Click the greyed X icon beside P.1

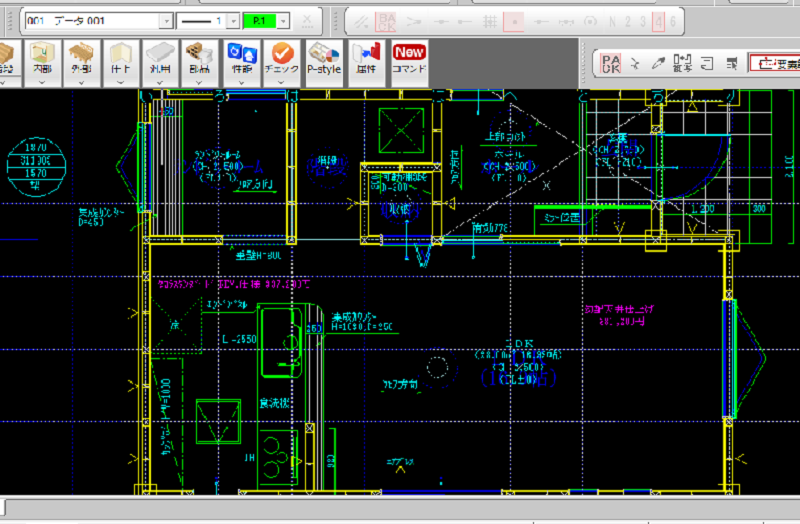[307, 21]
